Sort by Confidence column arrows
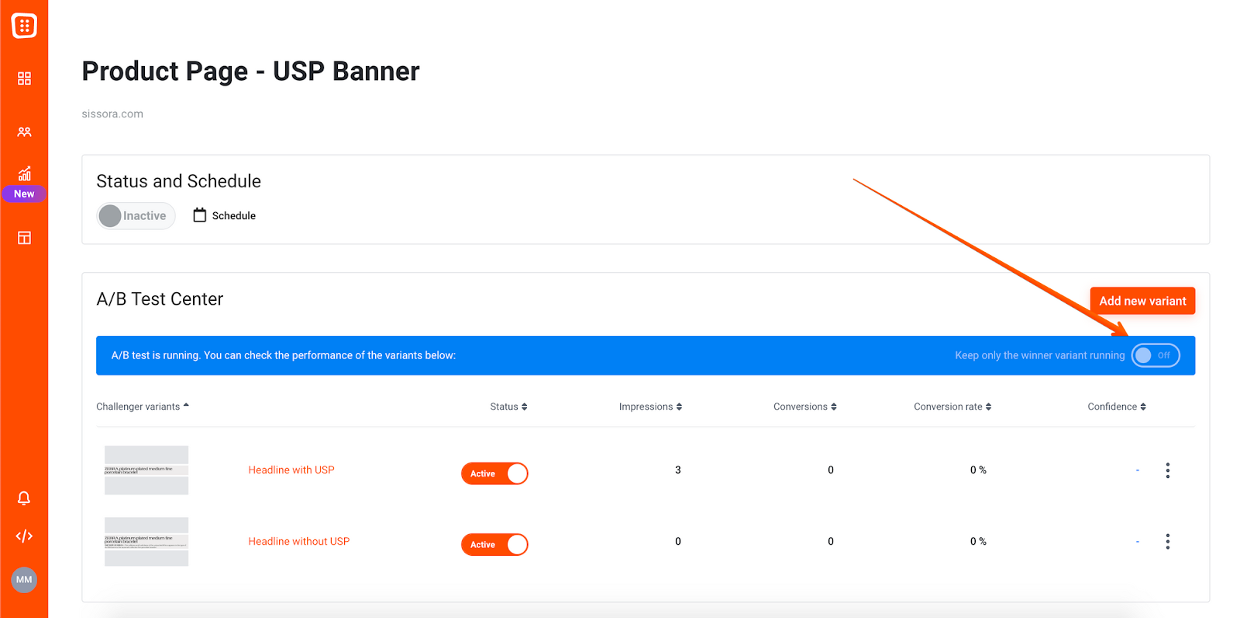1240x618 pixels. click(1145, 406)
